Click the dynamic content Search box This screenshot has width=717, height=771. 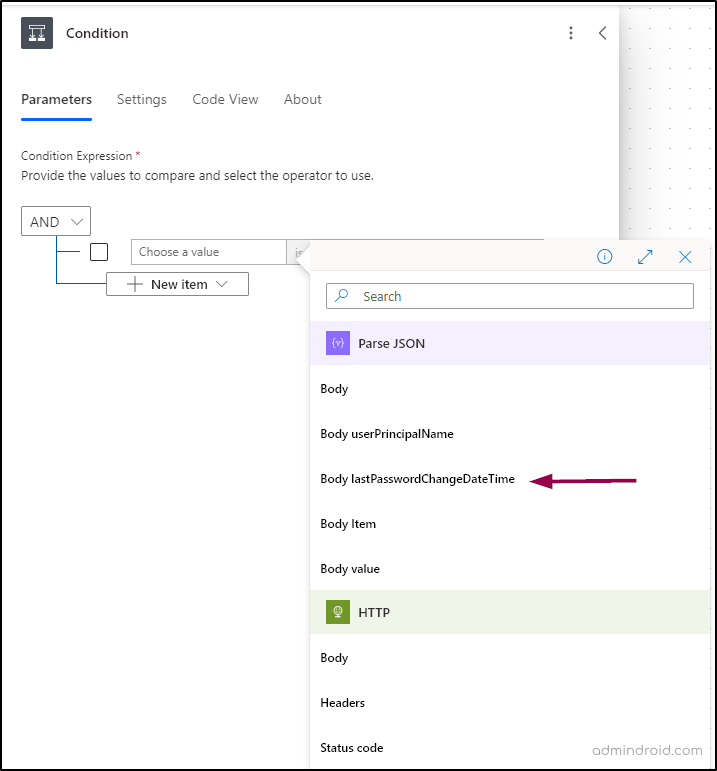(x=510, y=296)
